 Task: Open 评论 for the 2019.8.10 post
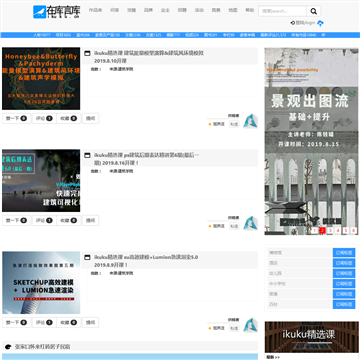coord(44,118)
